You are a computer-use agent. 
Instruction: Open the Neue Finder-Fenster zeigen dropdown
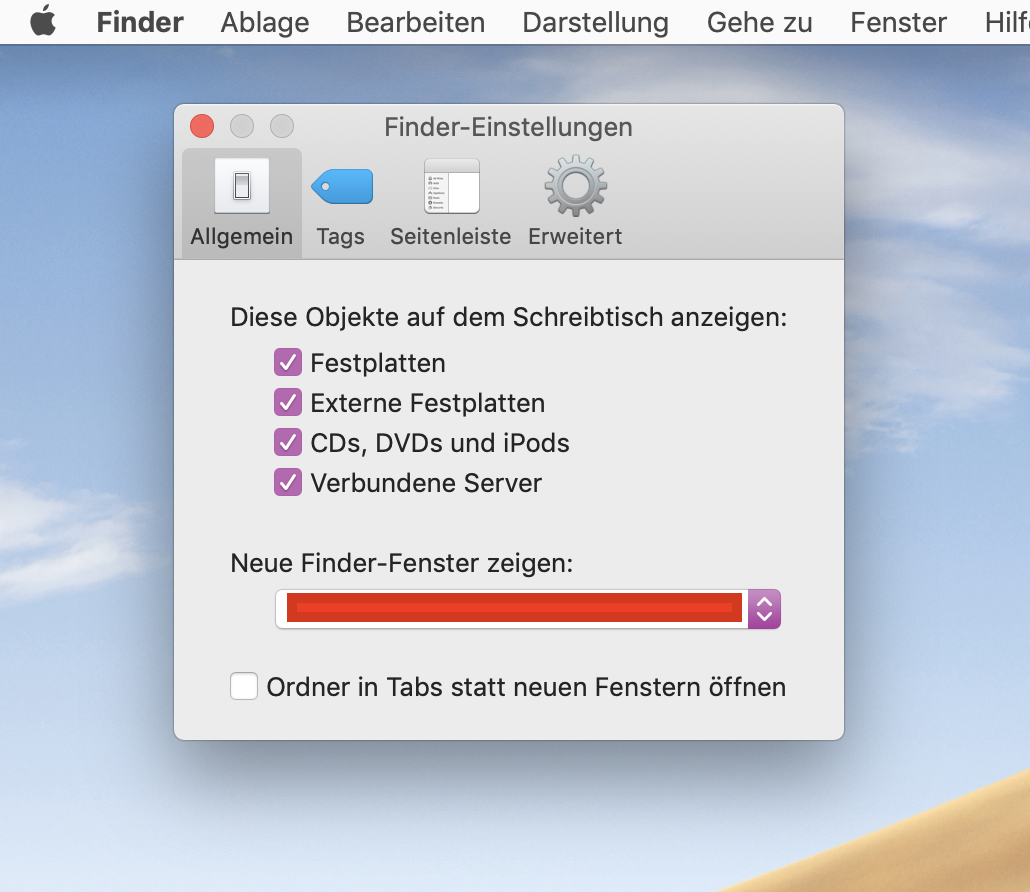point(514,609)
